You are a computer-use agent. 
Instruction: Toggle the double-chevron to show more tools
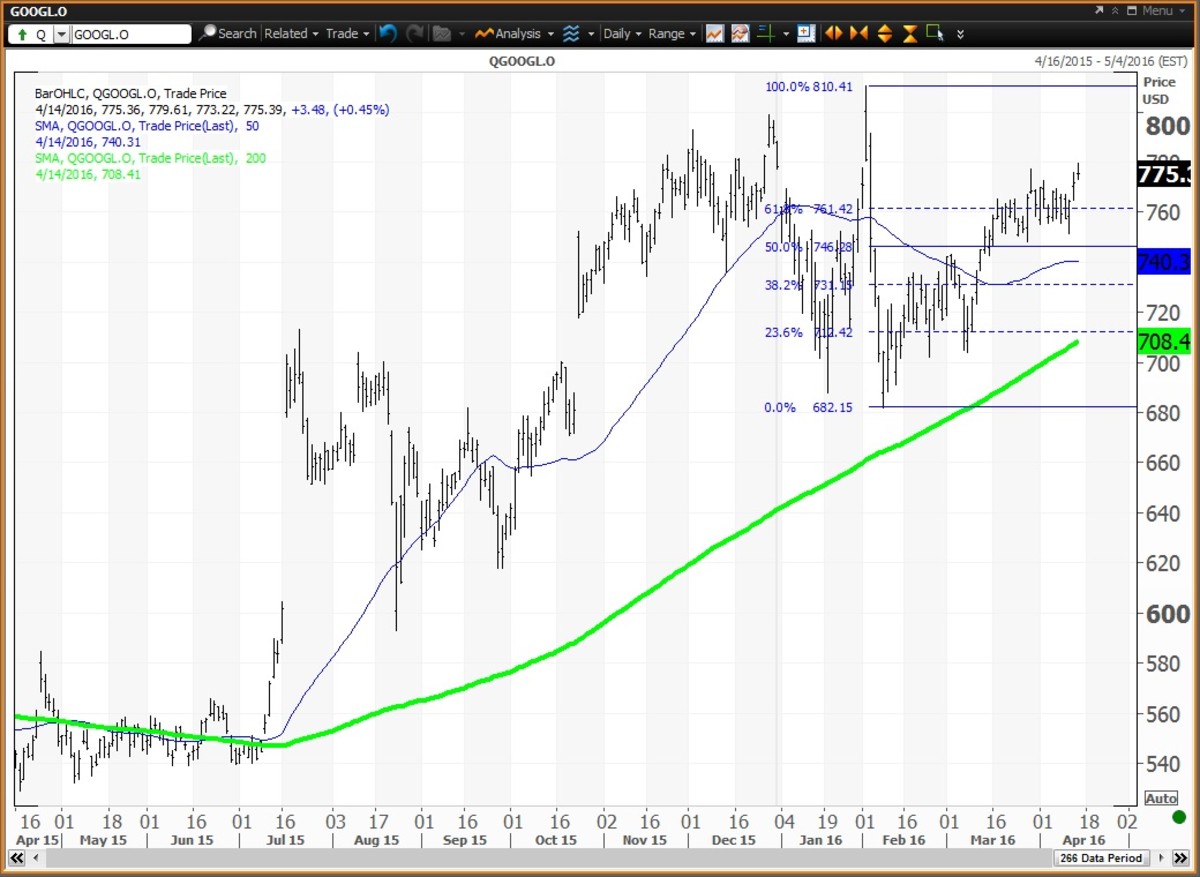coord(959,33)
